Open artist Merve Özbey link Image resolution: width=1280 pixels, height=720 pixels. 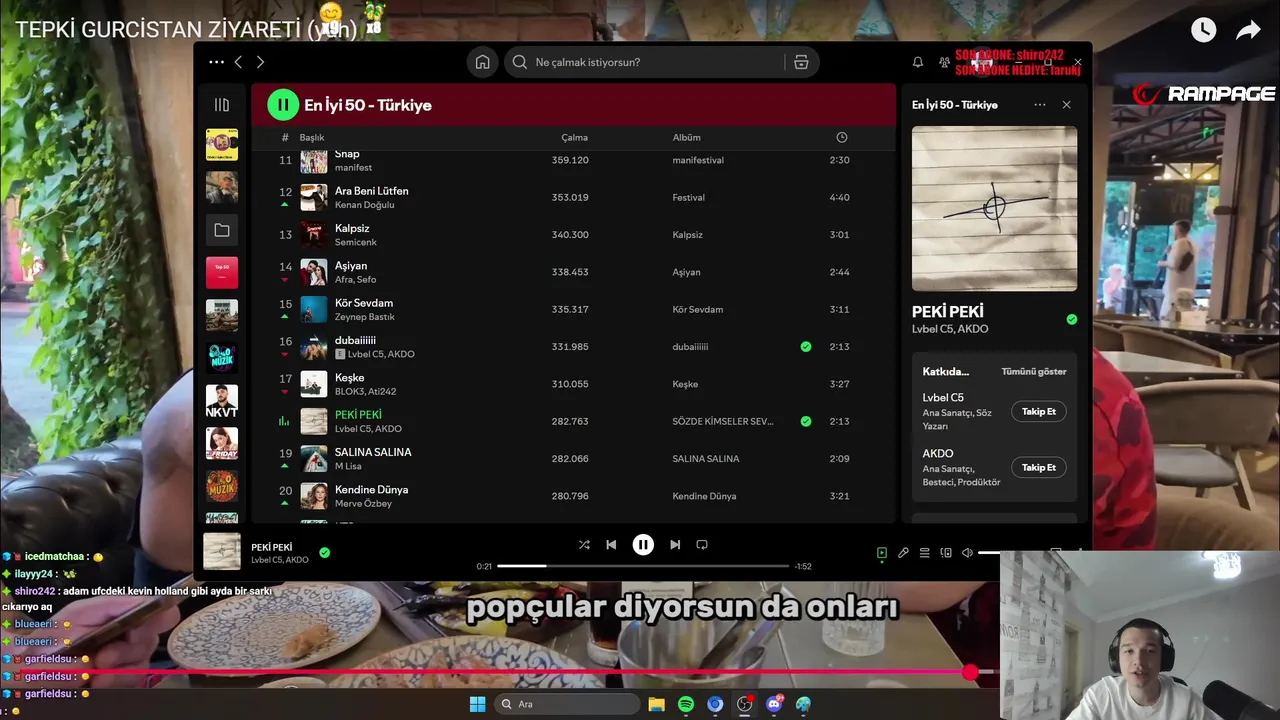[x=363, y=504]
